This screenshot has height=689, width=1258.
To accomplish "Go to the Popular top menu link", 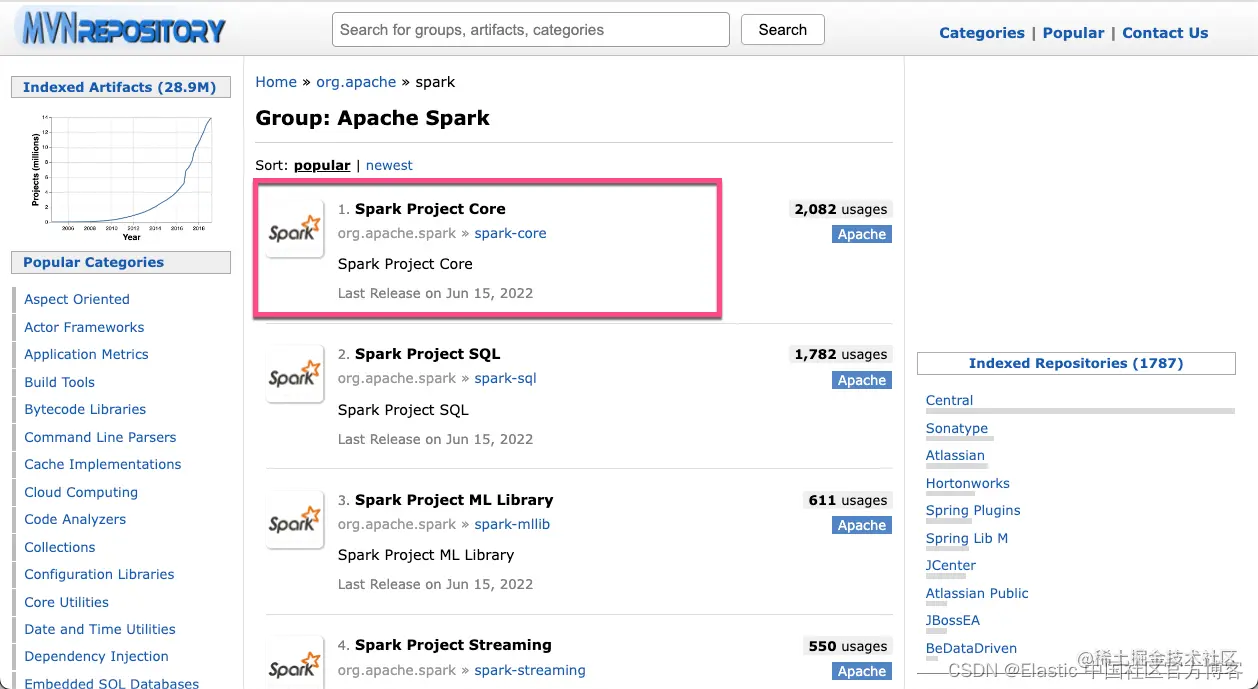I will tap(1073, 33).
